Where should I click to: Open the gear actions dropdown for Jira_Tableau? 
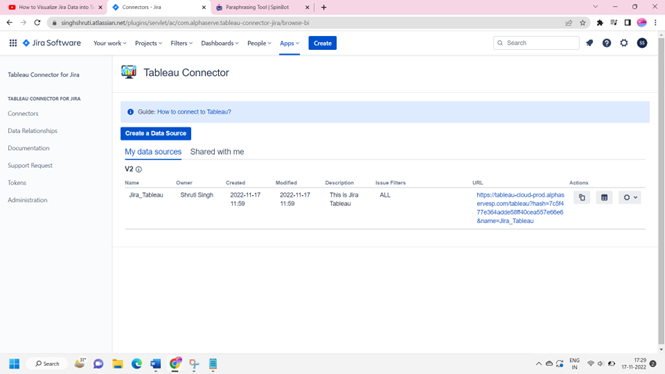630,198
